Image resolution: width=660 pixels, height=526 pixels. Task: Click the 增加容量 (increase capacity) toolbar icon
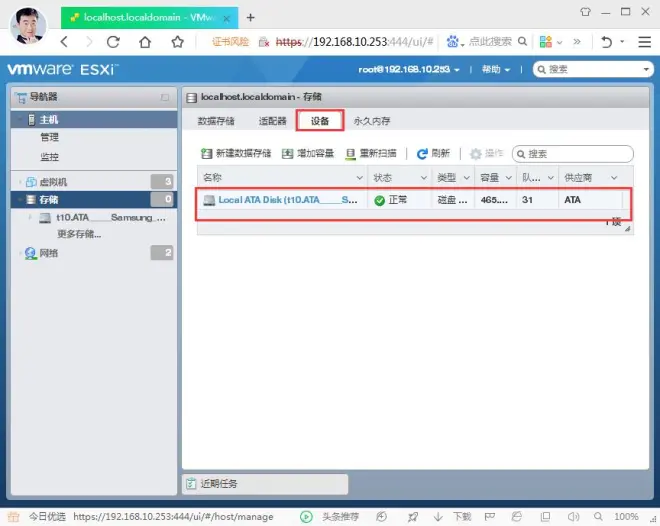click(288, 154)
